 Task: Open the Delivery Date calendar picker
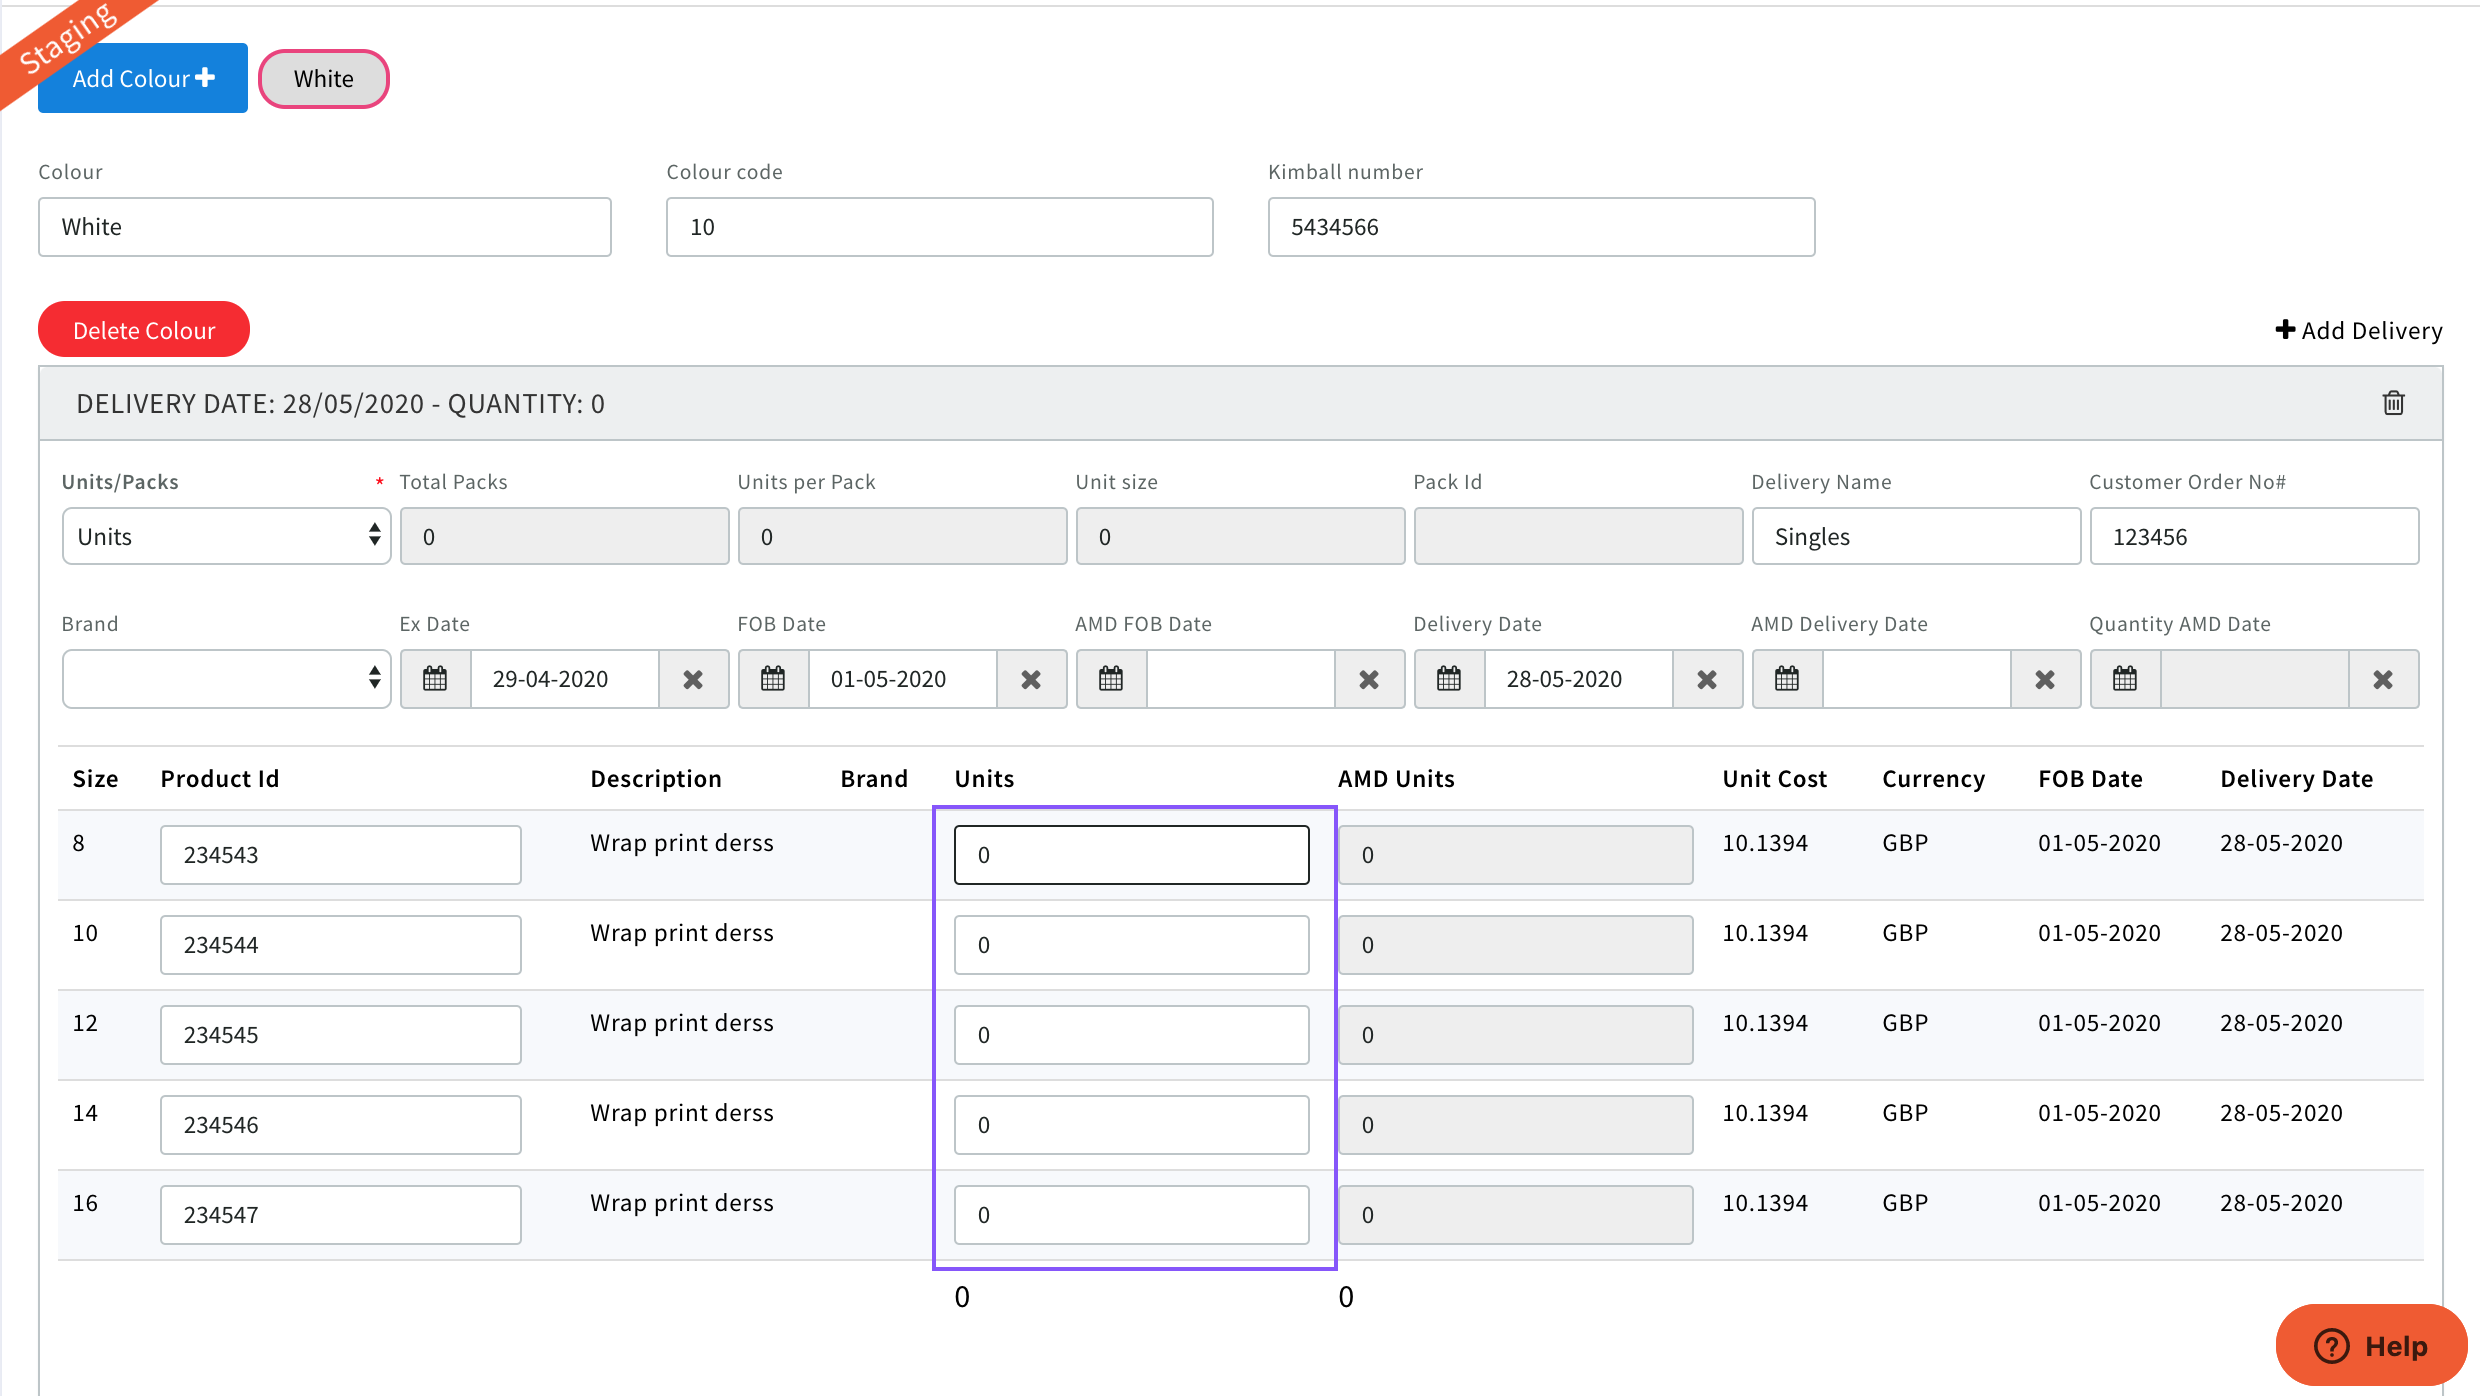[x=1449, y=679]
